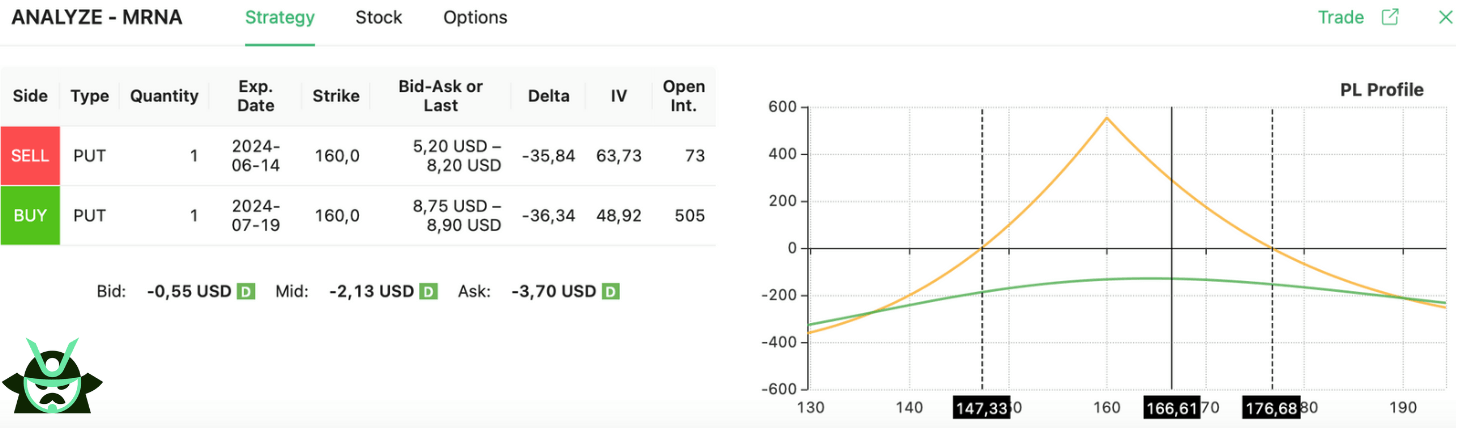
Task: Click the samurai mask logo icon
Action: tap(52, 377)
